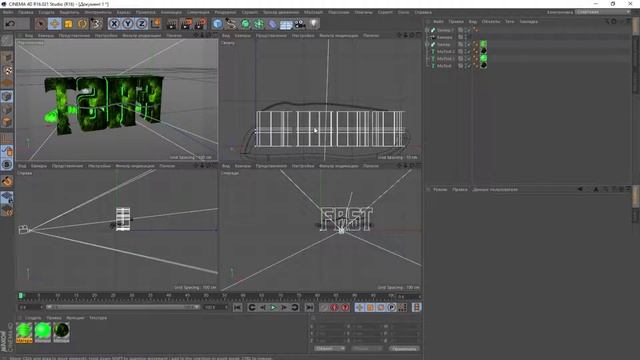Toggle visibility checkmark for MoText.1

click(x=469, y=58)
